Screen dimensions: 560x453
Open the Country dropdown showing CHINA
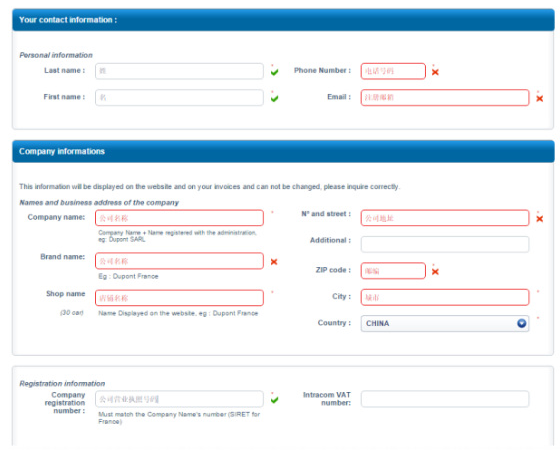click(x=445, y=323)
